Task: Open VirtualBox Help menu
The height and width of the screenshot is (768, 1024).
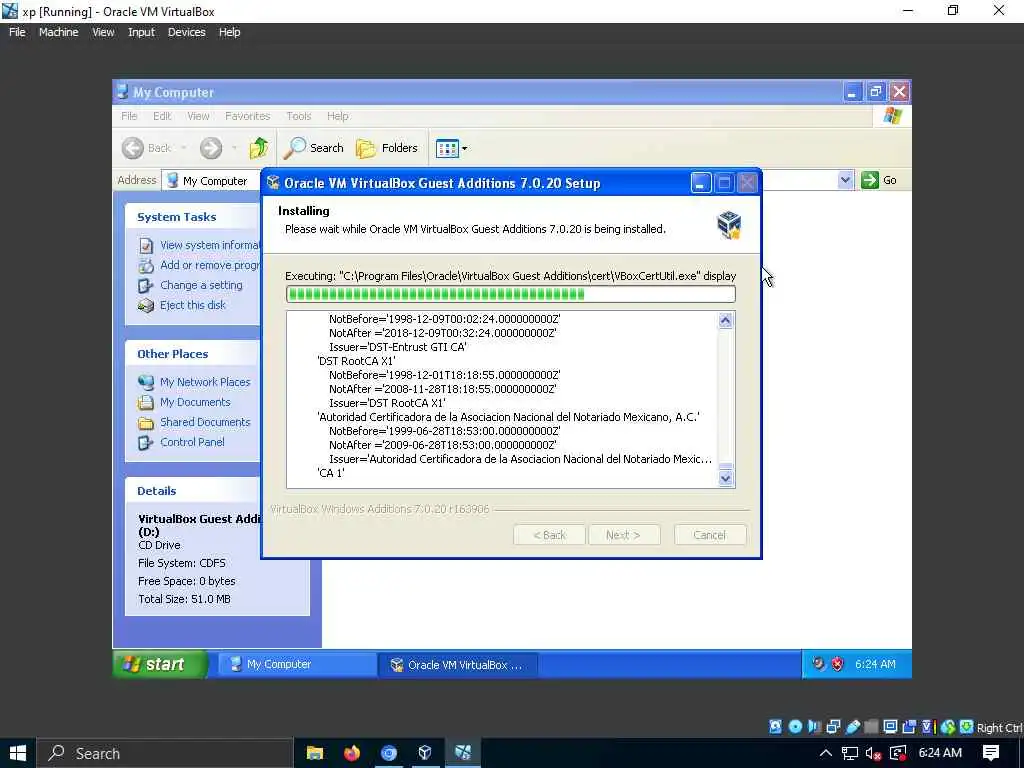Action: [229, 32]
